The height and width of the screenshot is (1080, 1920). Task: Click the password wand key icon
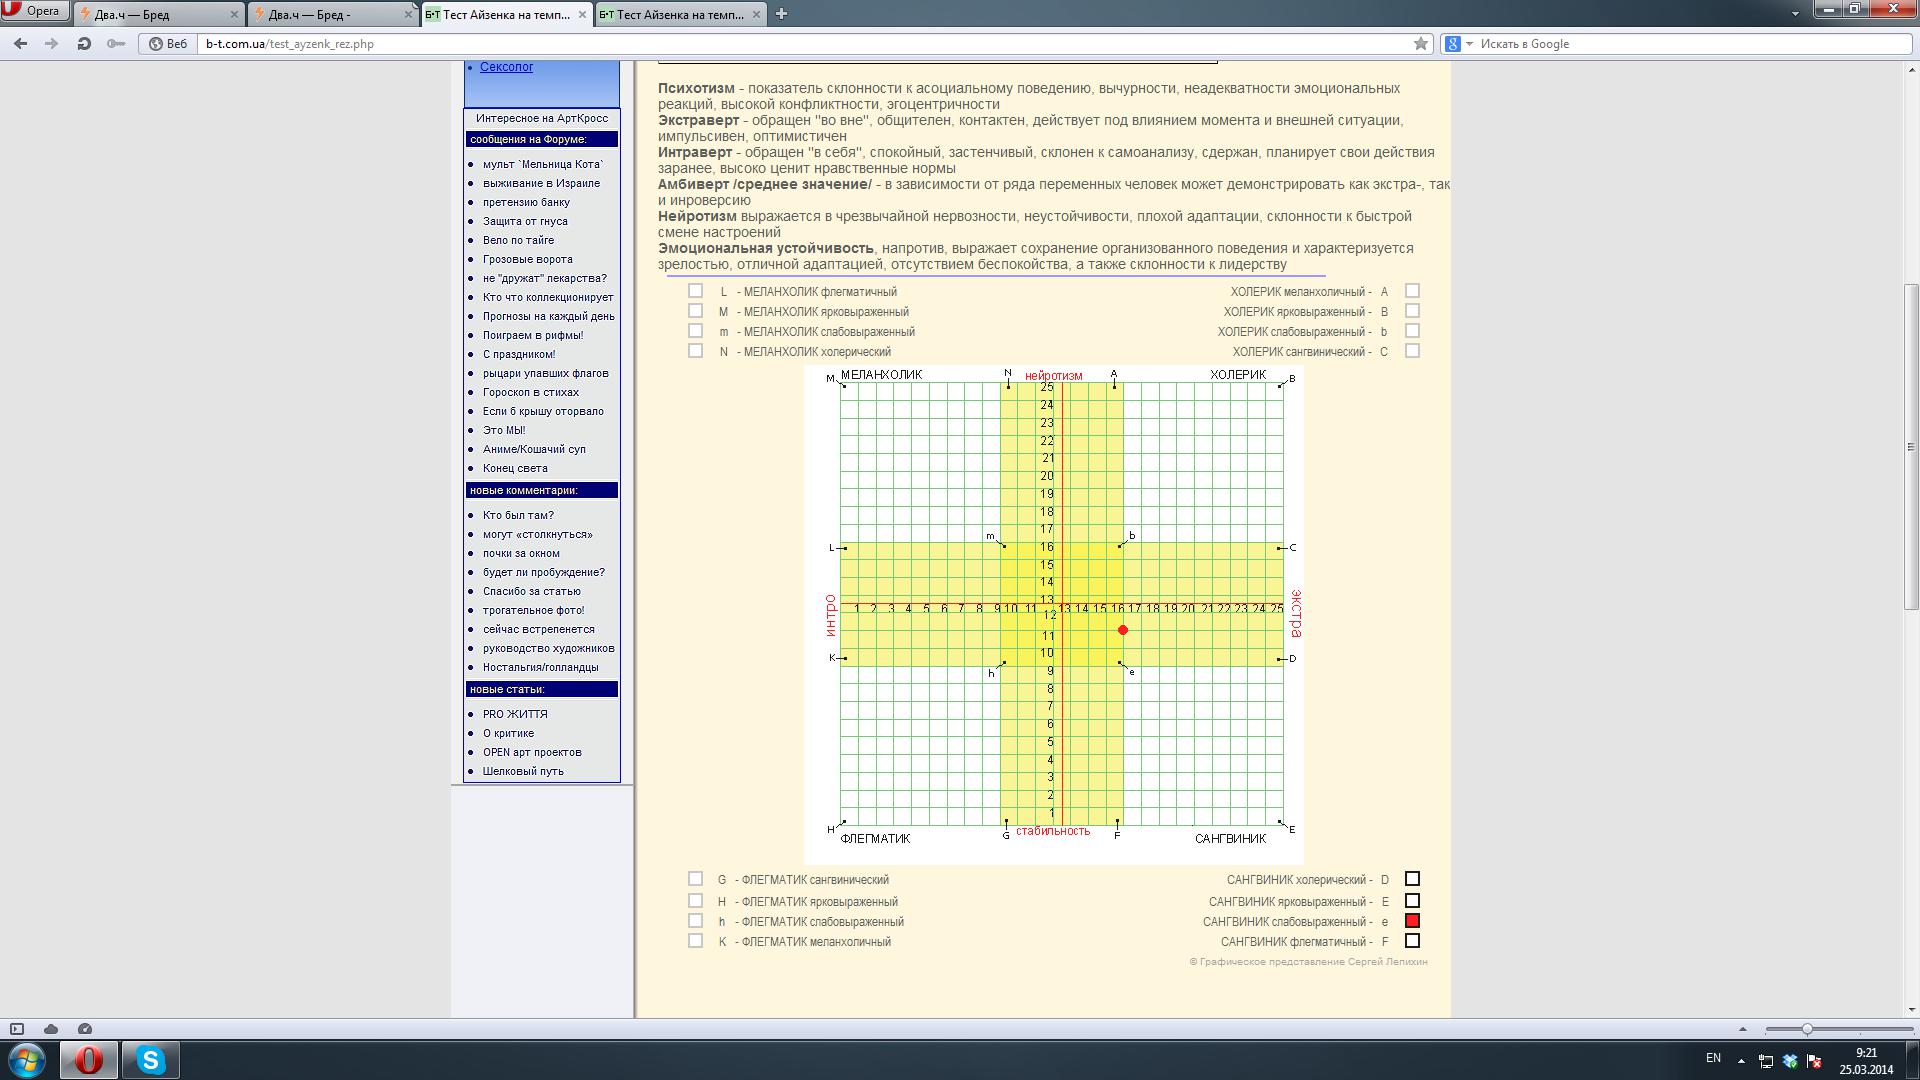pyautogui.click(x=116, y=44)
